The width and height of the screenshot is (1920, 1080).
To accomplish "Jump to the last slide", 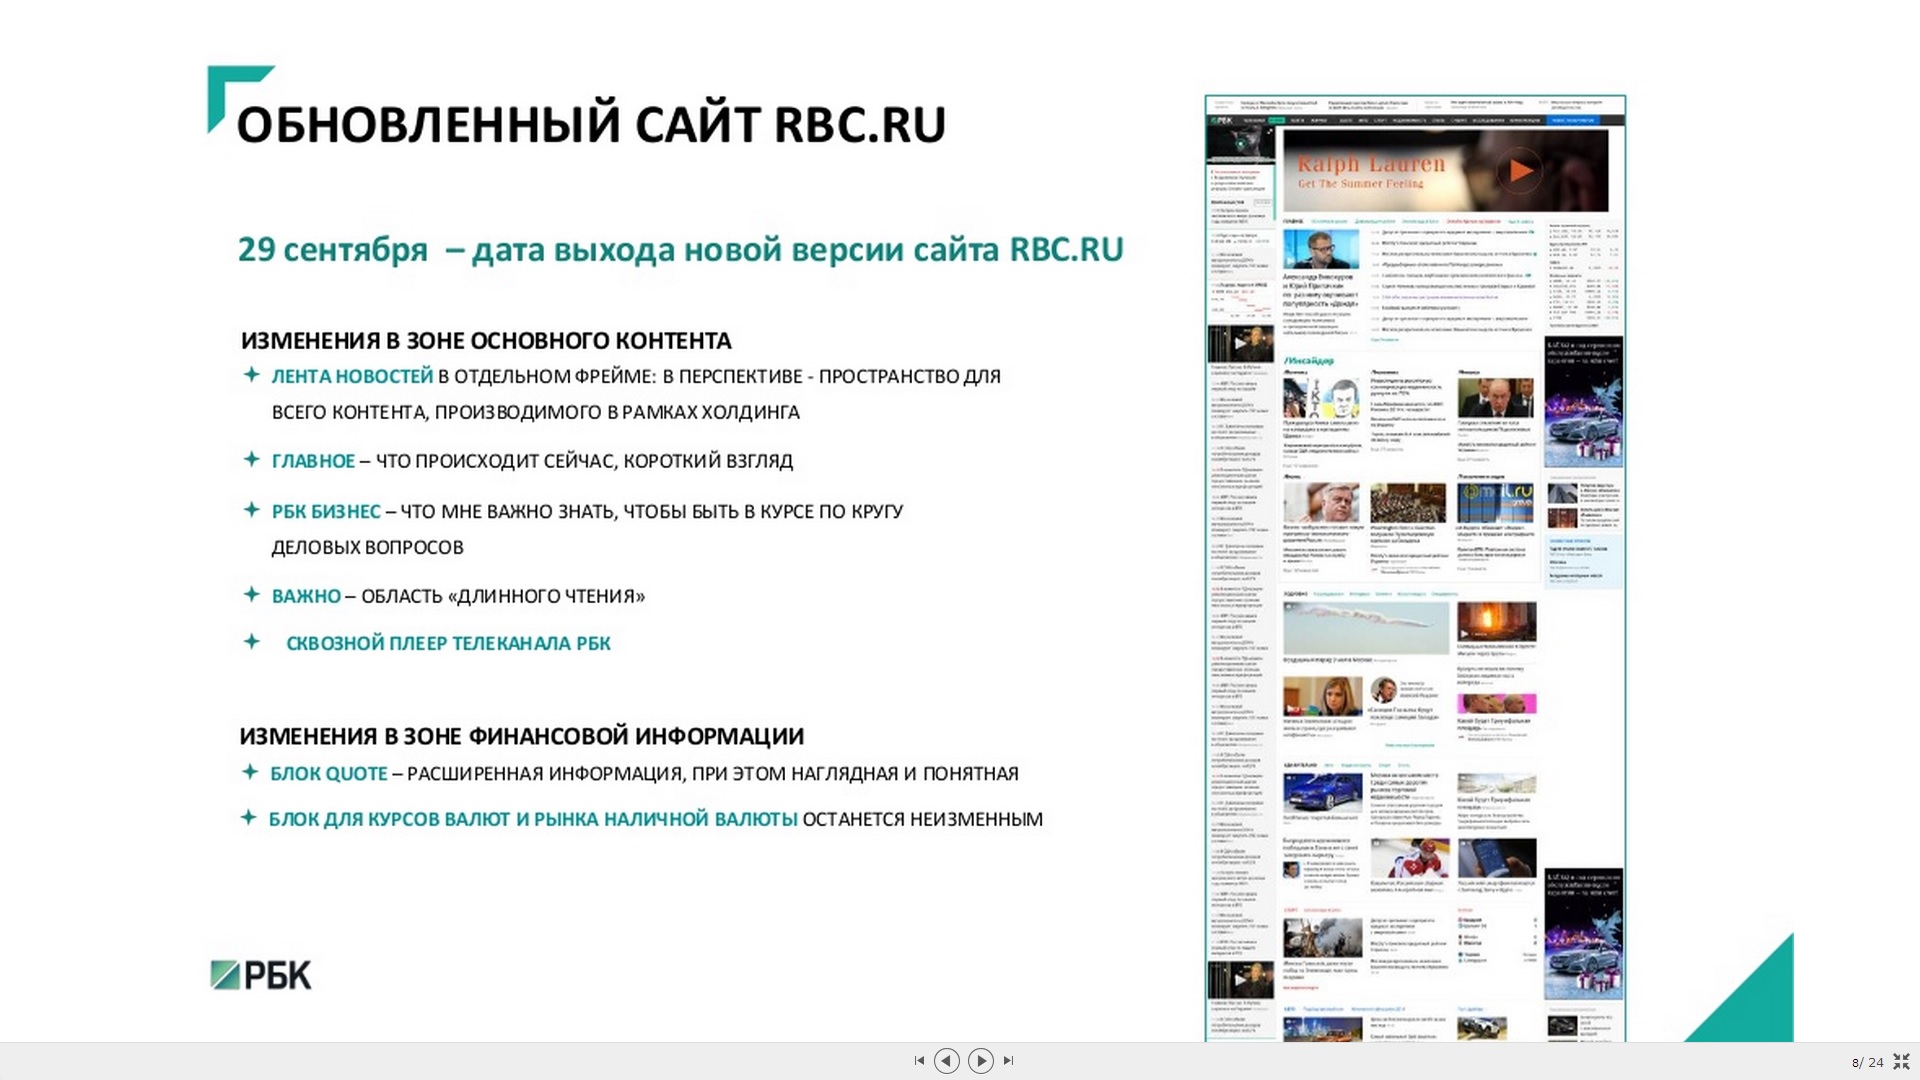I will [1009, 1060].
